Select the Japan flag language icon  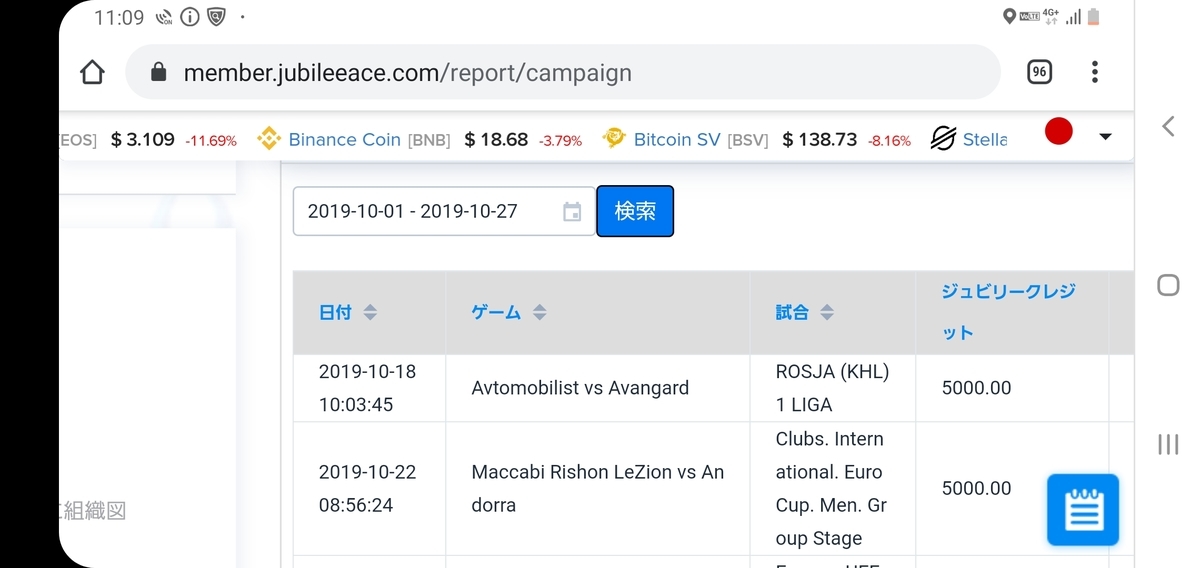[1058, 132]
